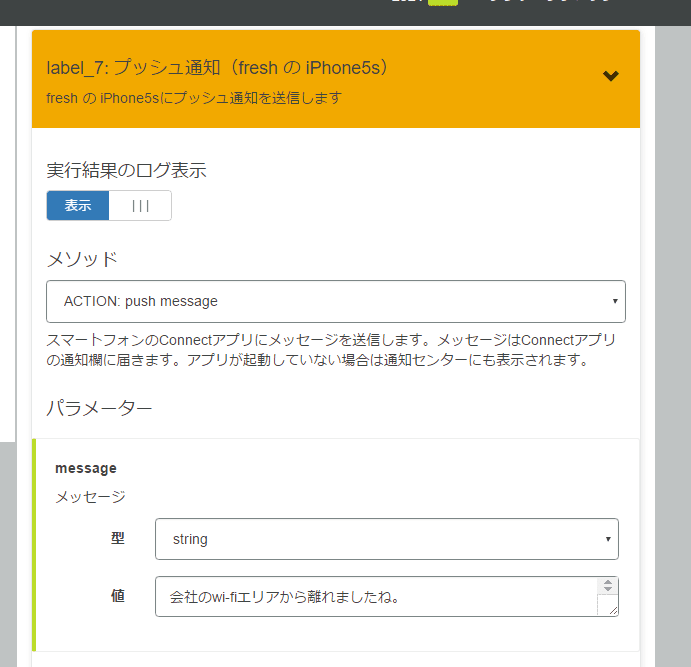Click the arrow on the string dropdown
Viewport: 691px width, 667px height.
tap(607, 540)
